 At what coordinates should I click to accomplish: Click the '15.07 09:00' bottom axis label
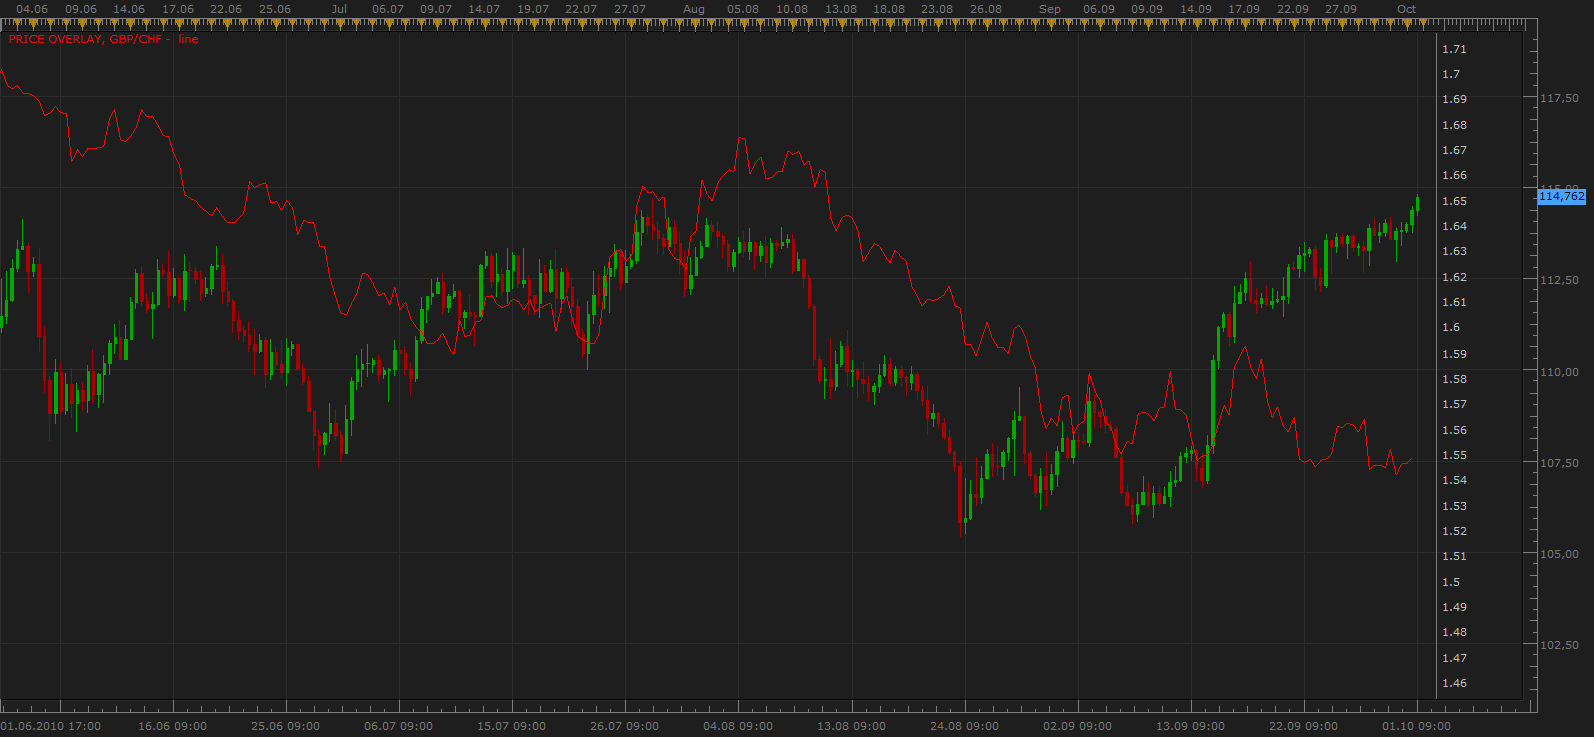click(511, 726)
